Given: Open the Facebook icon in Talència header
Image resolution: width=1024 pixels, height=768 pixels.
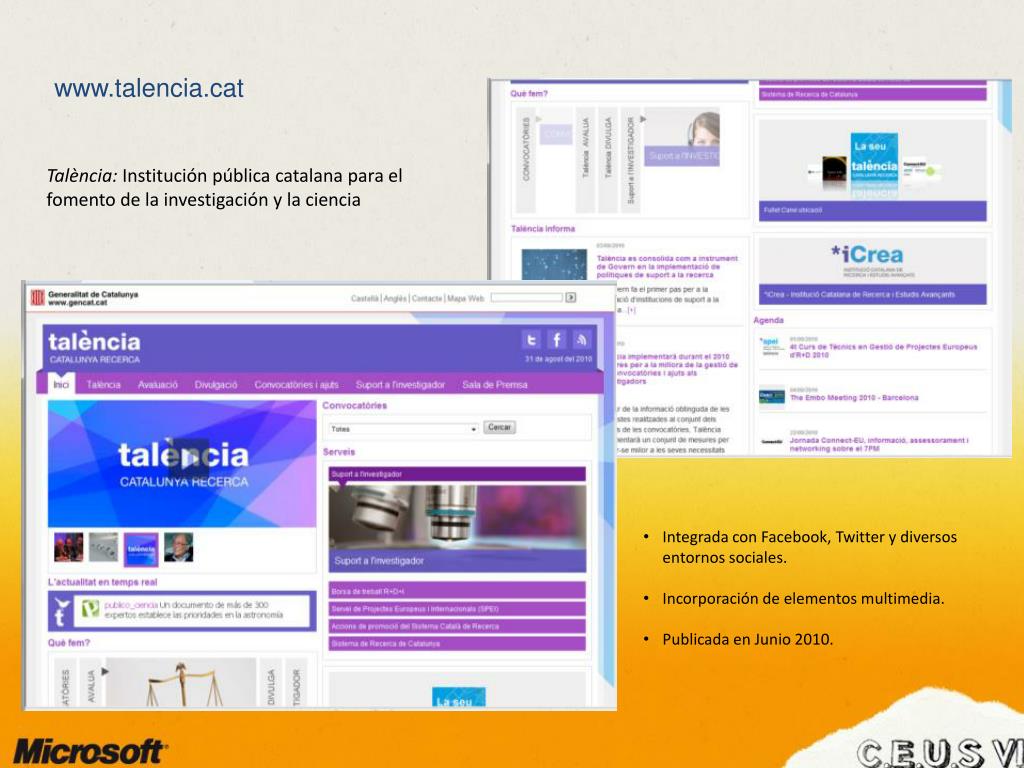Looking at the screenshot, I should tap(556, 340).
